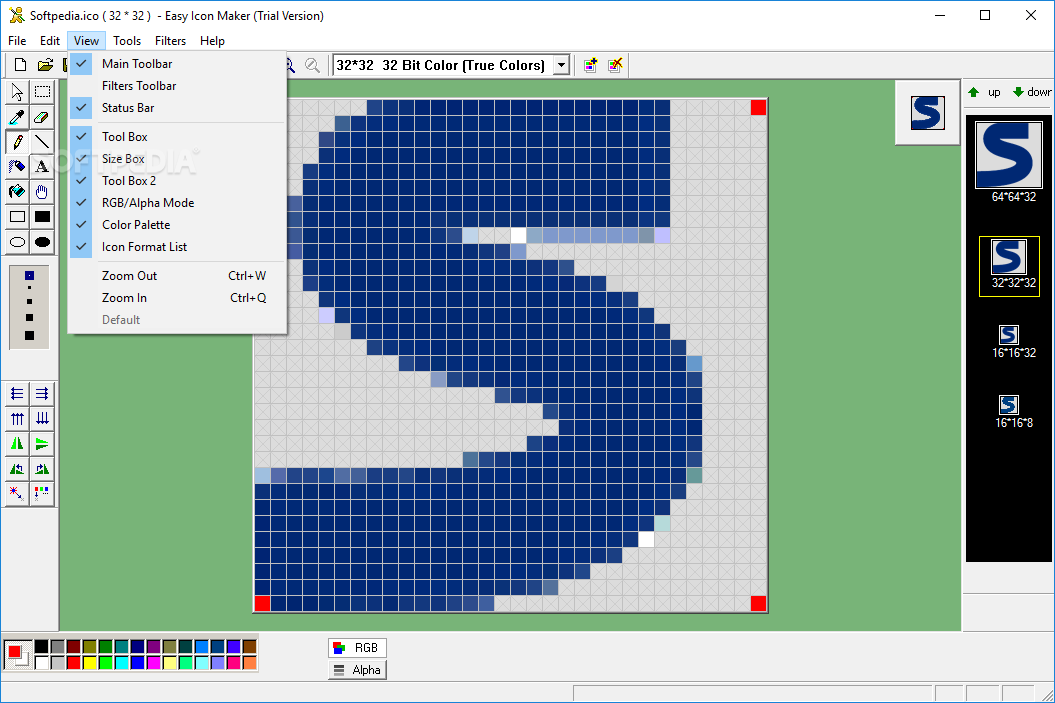The width and height of the screenshot is (1055, 703).
Task: Shift image up with the up arrows icon
Action: [x=17, y=418]
